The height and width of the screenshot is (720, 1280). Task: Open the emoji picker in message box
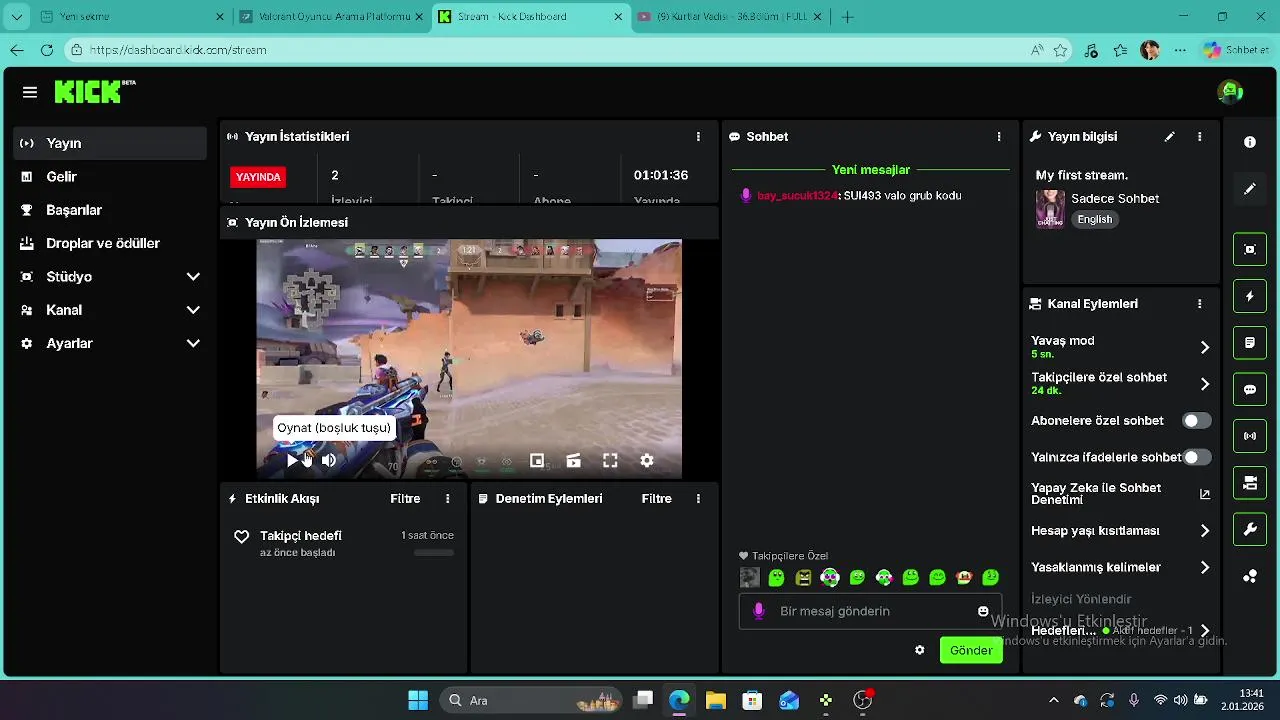click(x=983, y=611)
